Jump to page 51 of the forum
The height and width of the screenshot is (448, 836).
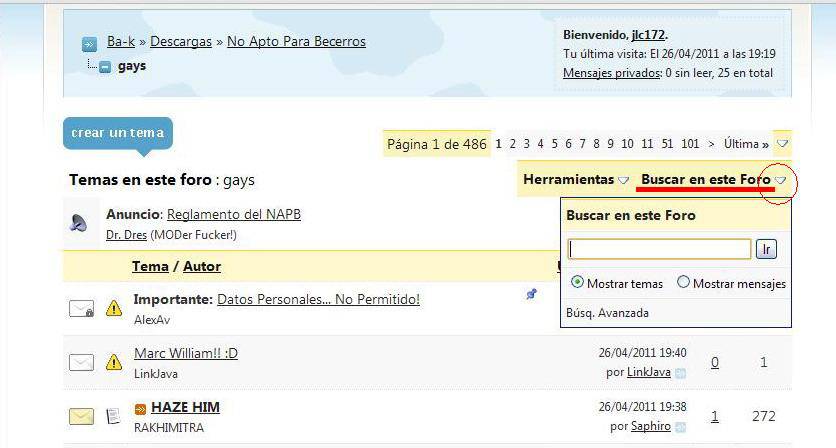[x=667, y=144]
